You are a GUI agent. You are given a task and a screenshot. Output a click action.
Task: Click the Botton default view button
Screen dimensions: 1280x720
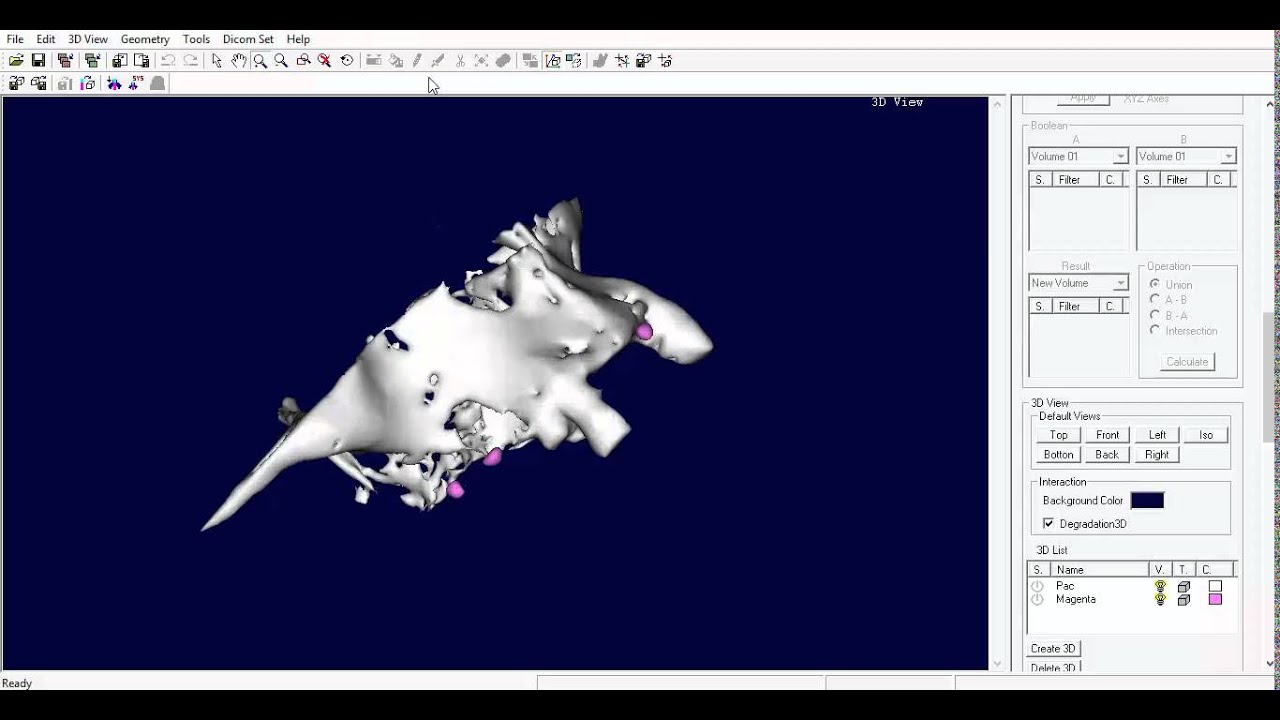(1059, 454)
